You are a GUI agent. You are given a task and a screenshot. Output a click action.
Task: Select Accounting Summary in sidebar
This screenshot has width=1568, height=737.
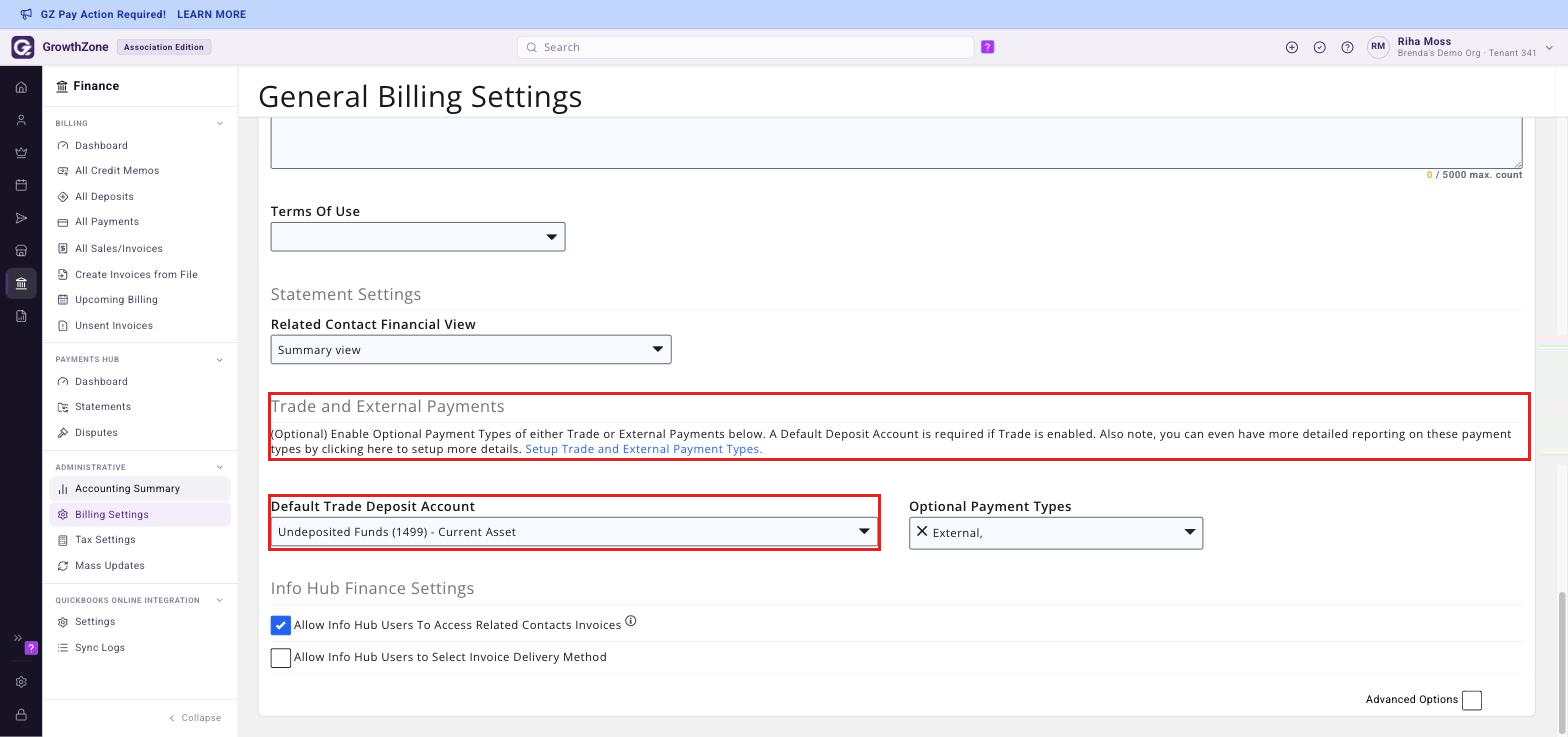(x=140, y=489)
